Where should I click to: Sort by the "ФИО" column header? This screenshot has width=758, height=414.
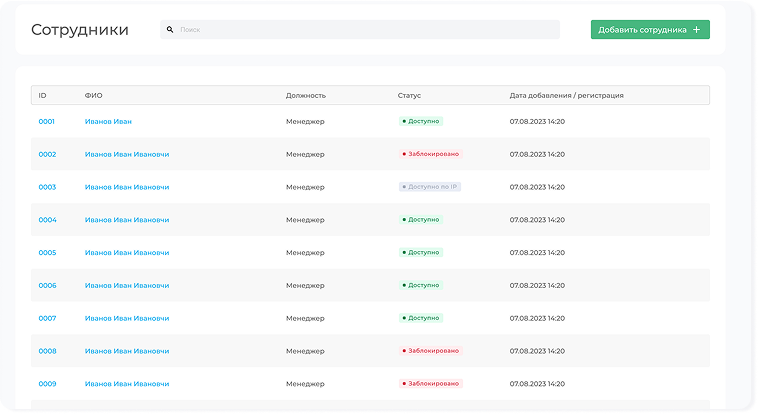(93, 95)
